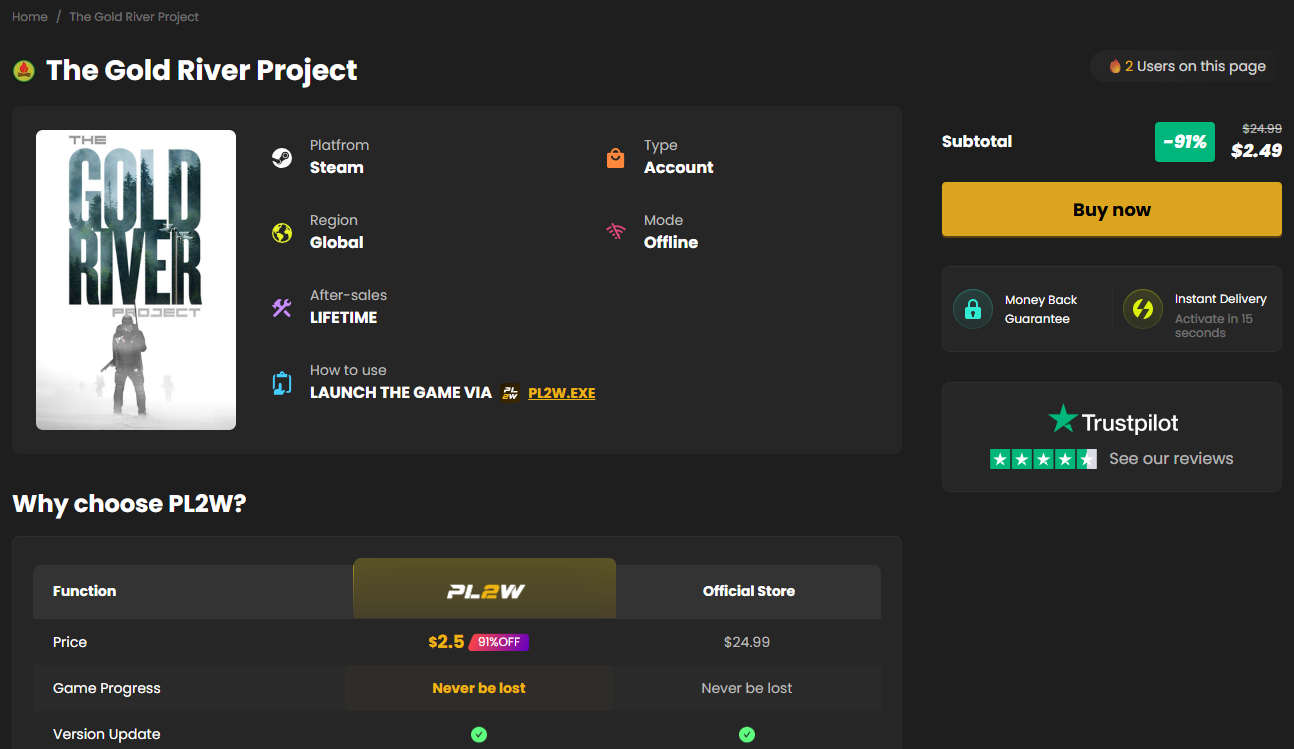Screen dimensions: 1294x749
Task: Click the bold yellow Never be lost cell
Action: pos(479,688)
